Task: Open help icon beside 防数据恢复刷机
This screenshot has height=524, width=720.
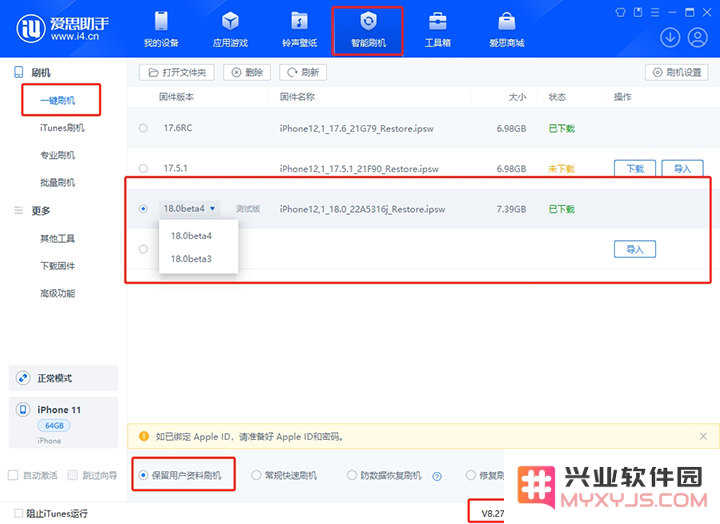Action: 437,476
